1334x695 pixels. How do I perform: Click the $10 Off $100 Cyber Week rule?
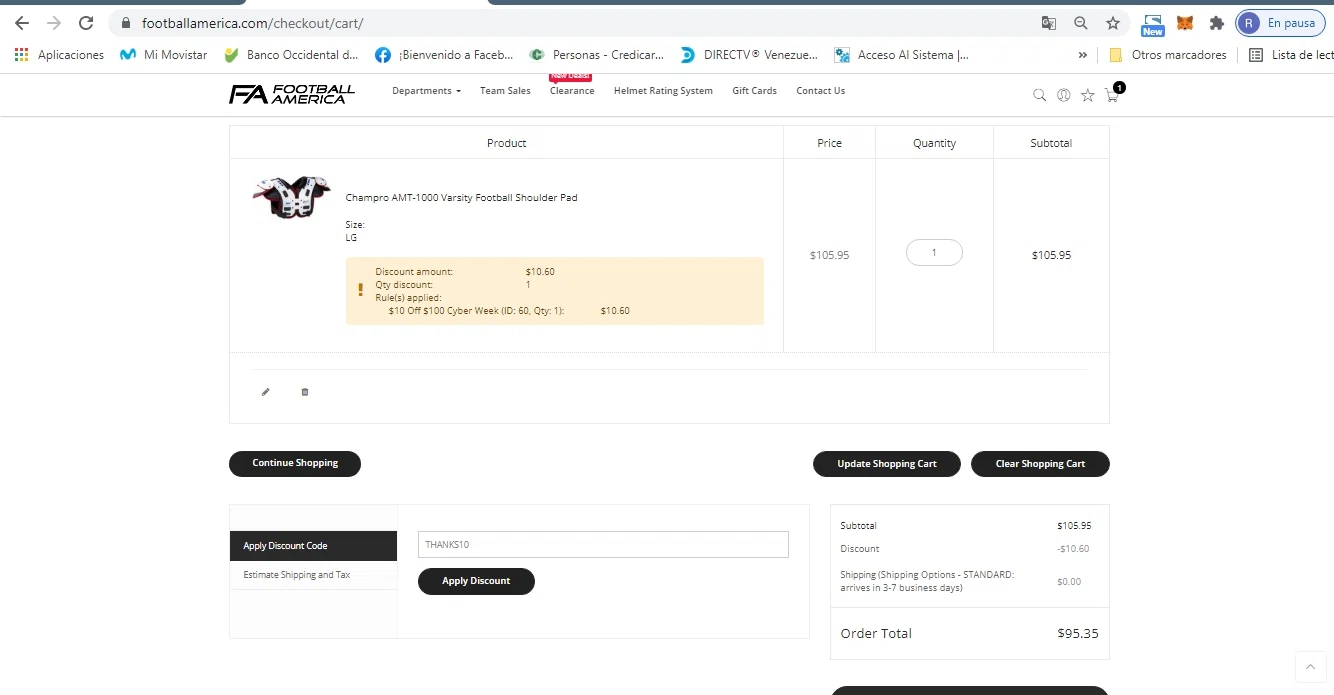click(x=476, y=311)
